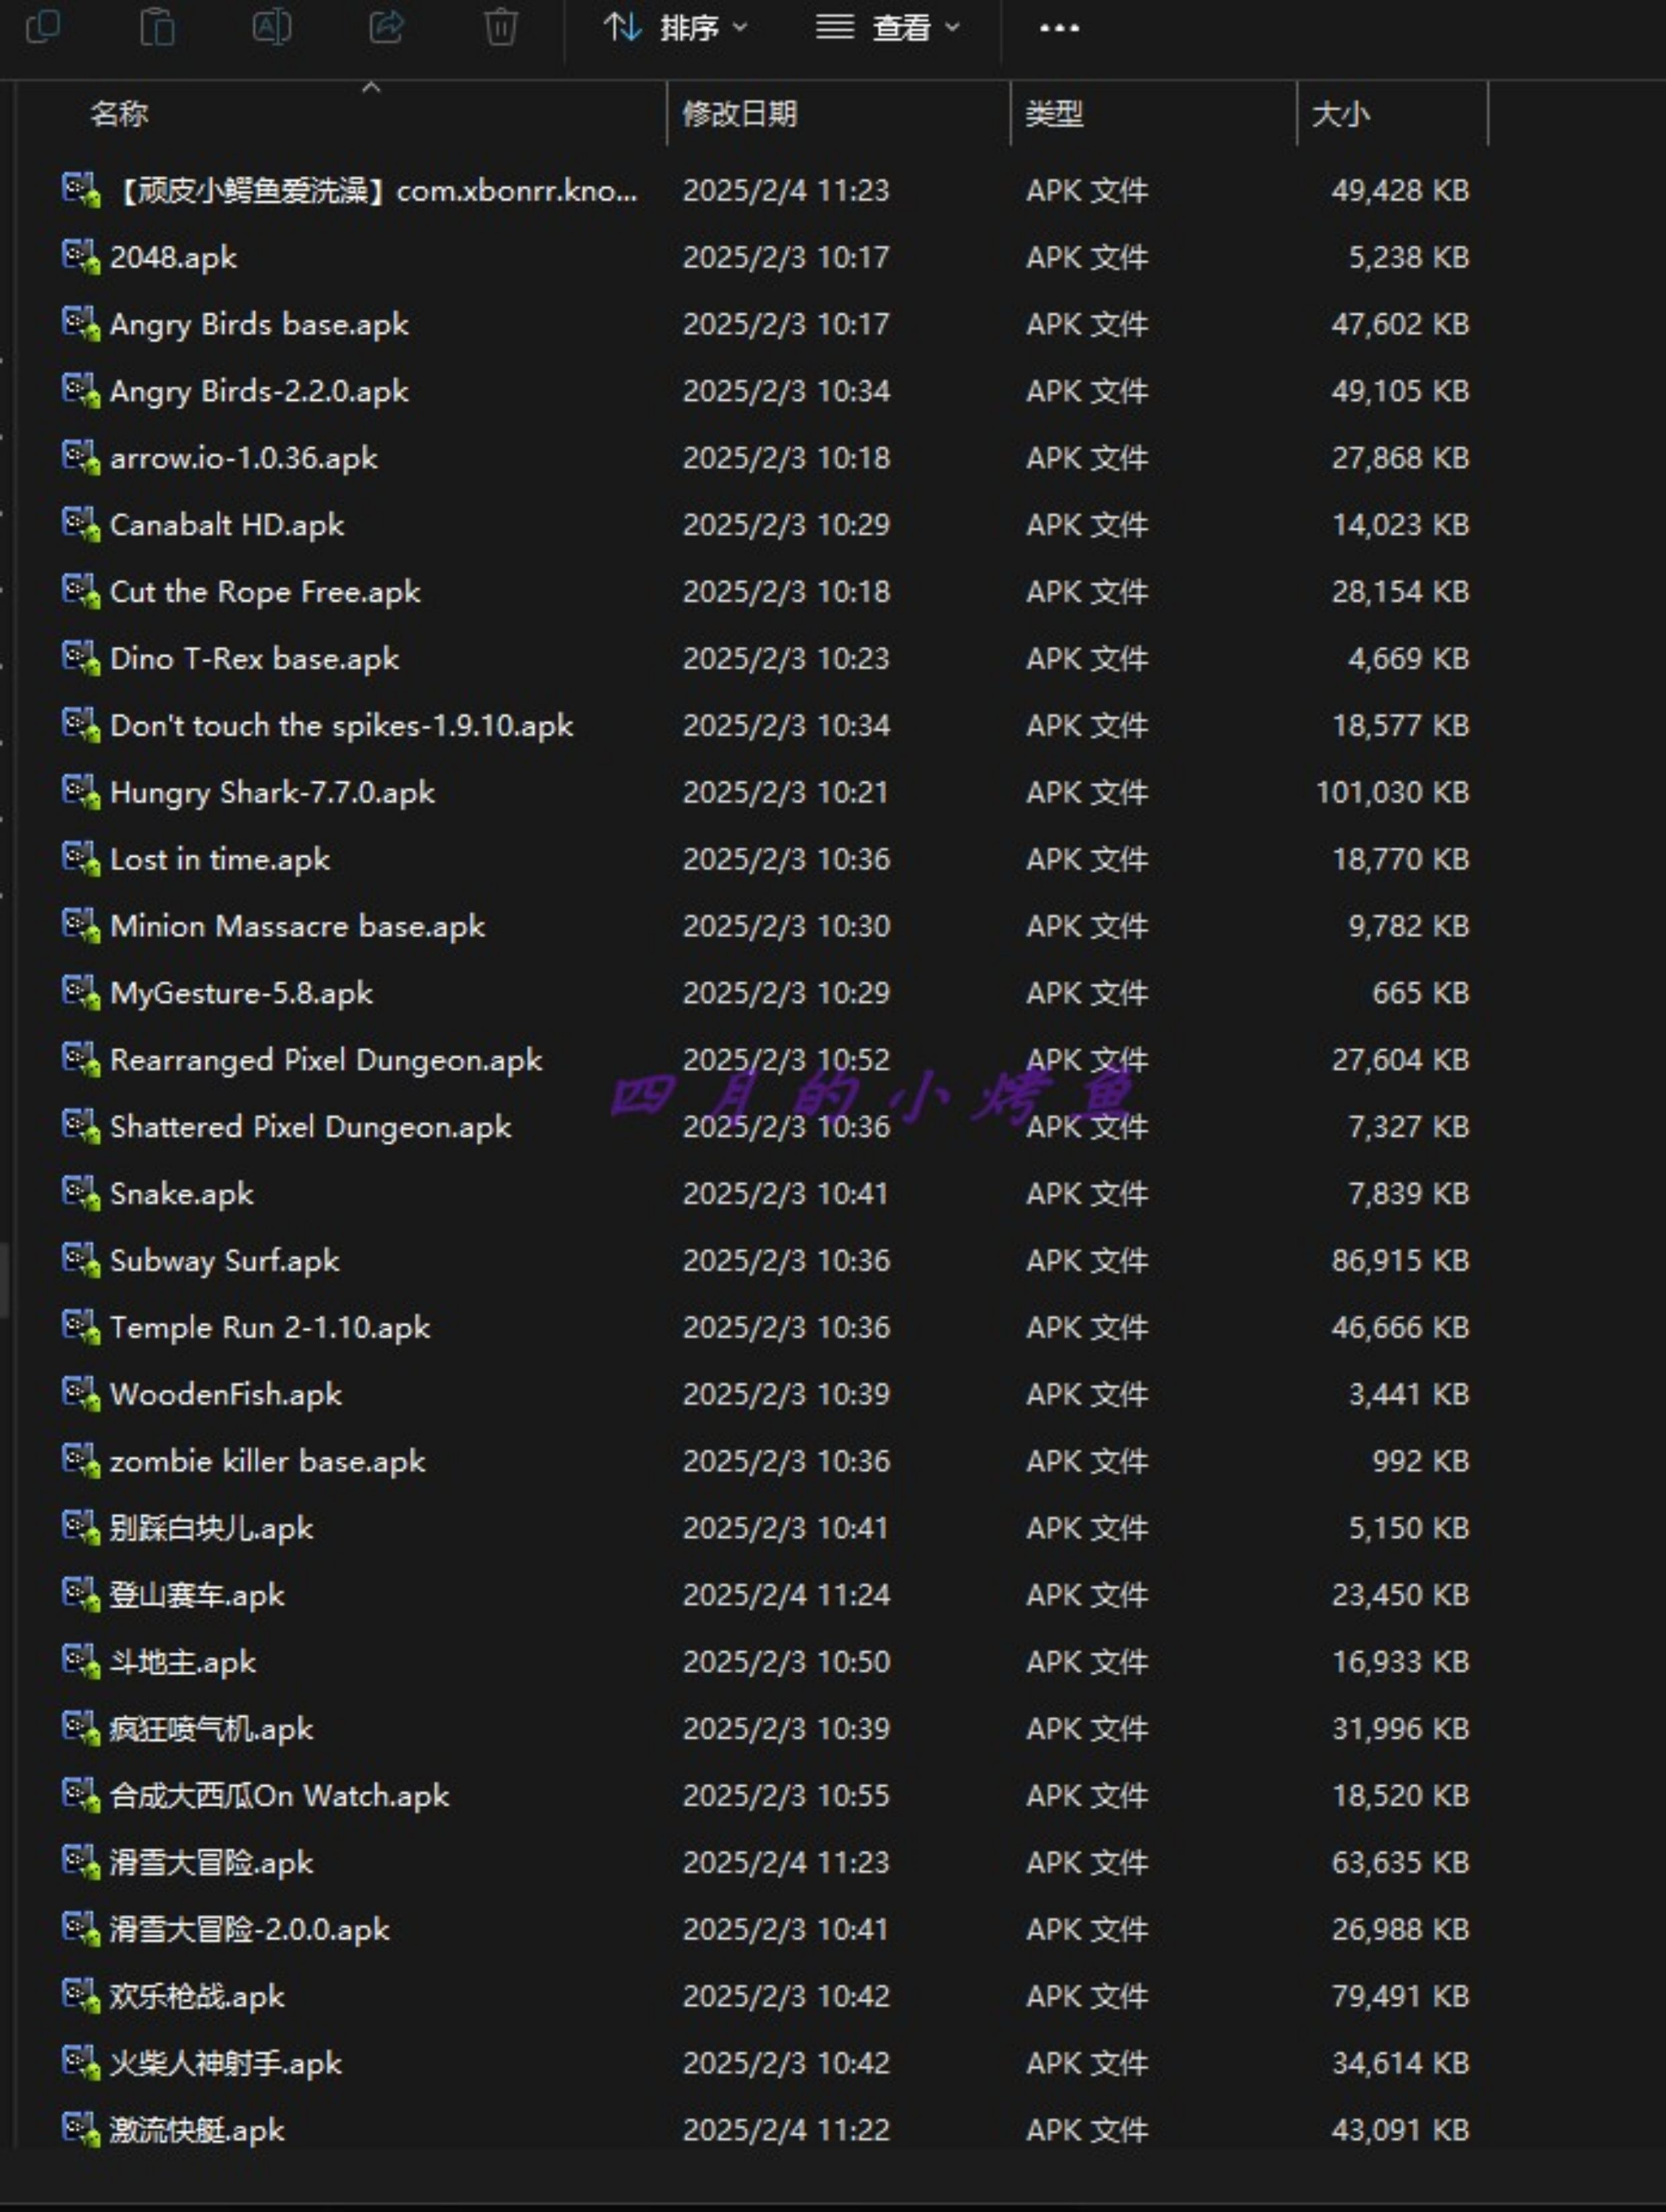Select file name 别踩白块儿.apk
Image resolution: width=1666 pixels, height=2212 pixels.
click(x=212, y=1528)
